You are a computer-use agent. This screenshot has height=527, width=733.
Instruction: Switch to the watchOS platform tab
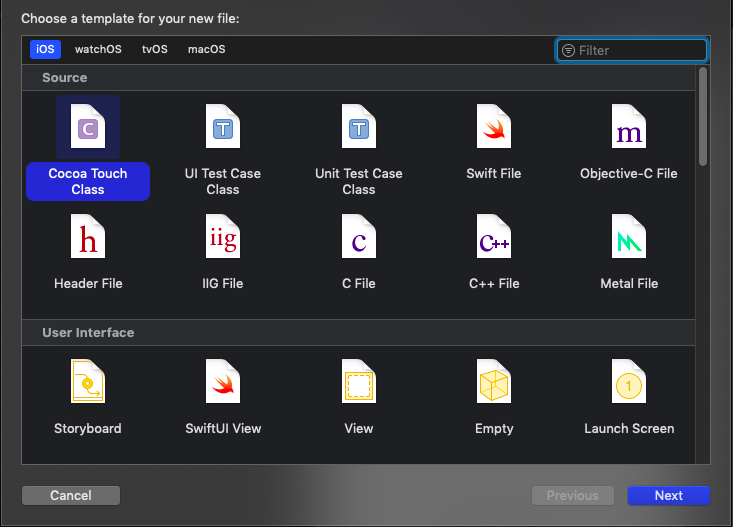click(x=97, y=50)
